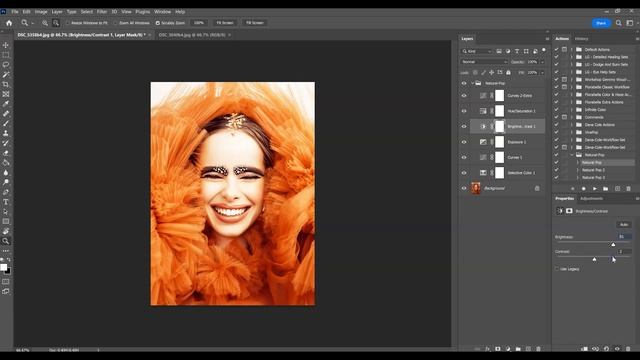640x360 pixels.
Task: Click the Home icon in options bar
Action: pos(9,23)
